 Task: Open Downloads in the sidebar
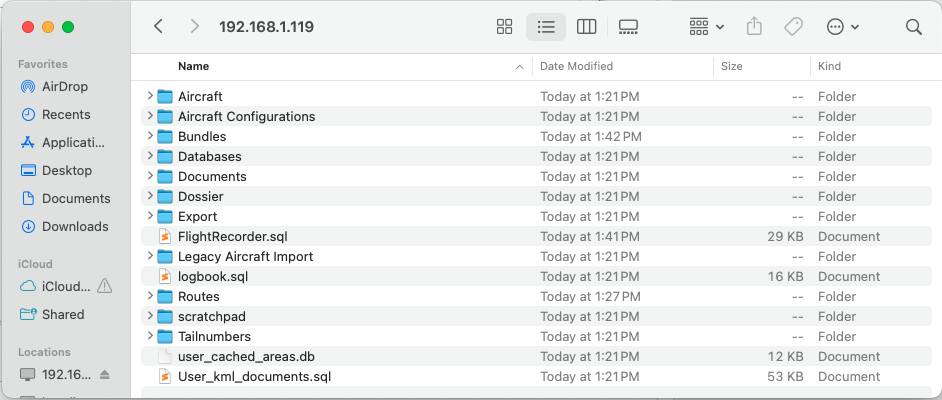point(64,226)
